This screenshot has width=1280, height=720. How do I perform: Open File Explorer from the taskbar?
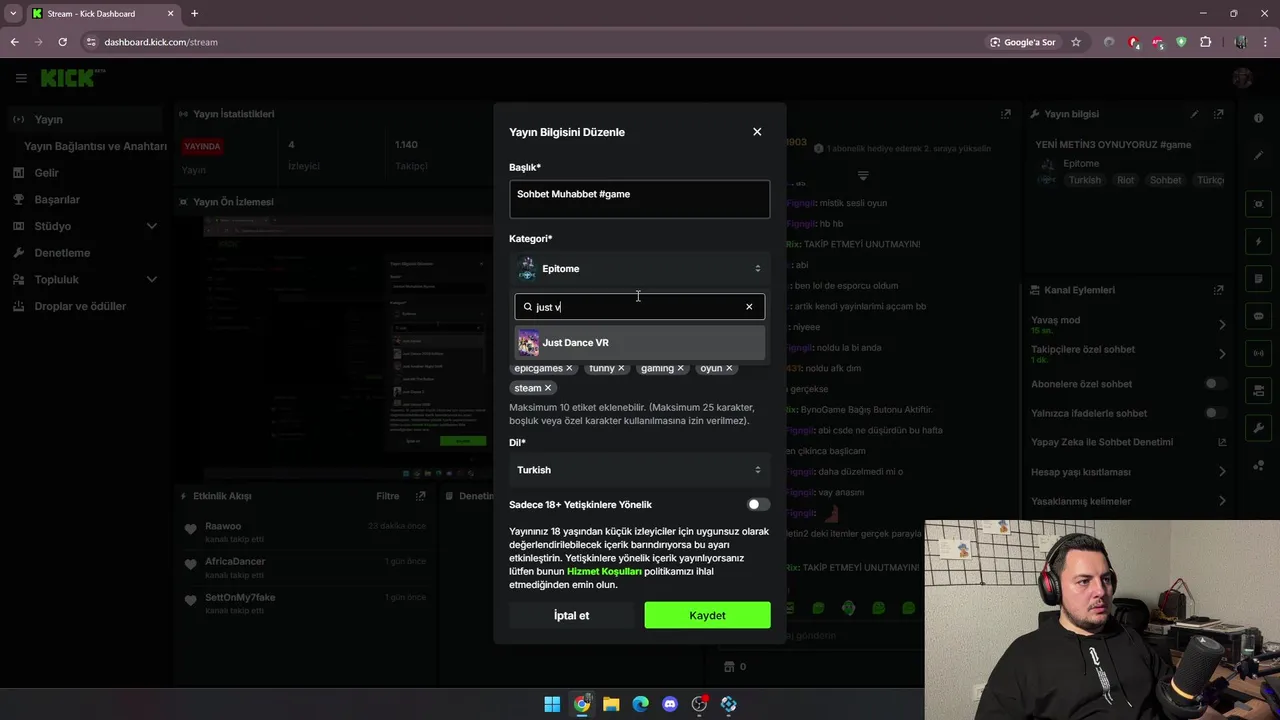[x=611, y=704]
